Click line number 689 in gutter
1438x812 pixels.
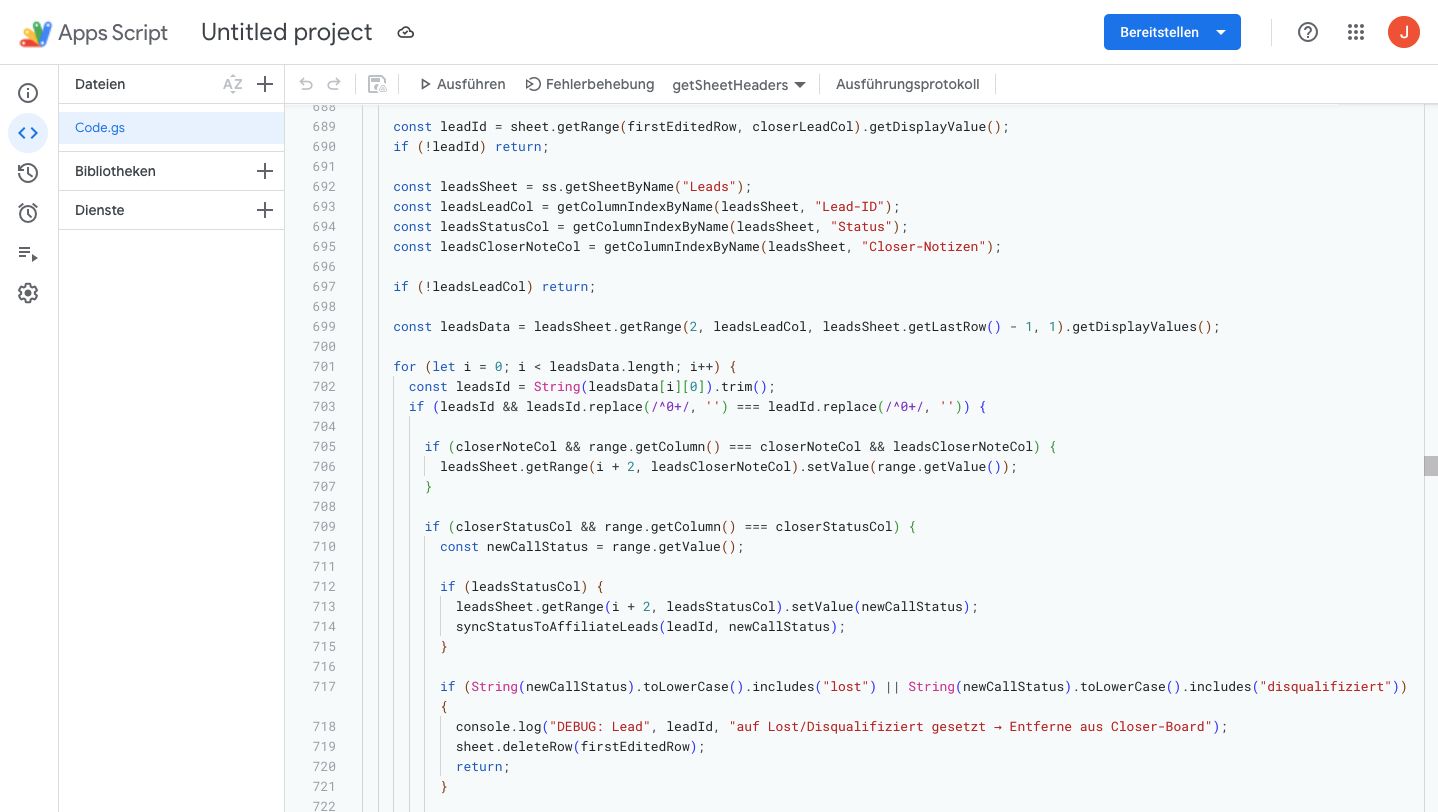coord(324,127)
